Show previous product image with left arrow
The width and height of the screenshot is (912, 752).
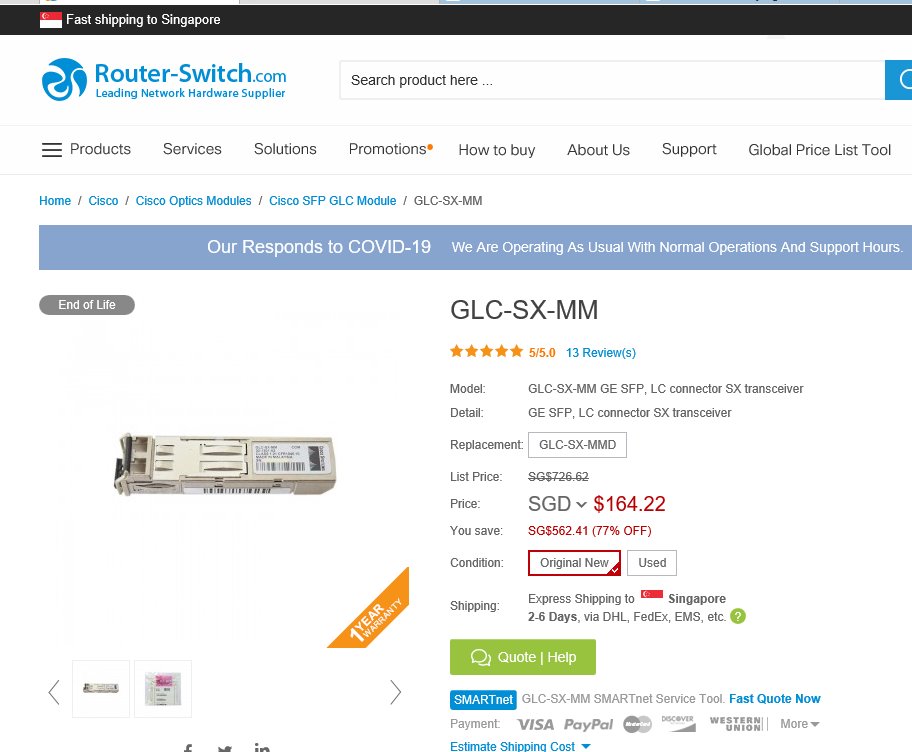click(54, 692)
